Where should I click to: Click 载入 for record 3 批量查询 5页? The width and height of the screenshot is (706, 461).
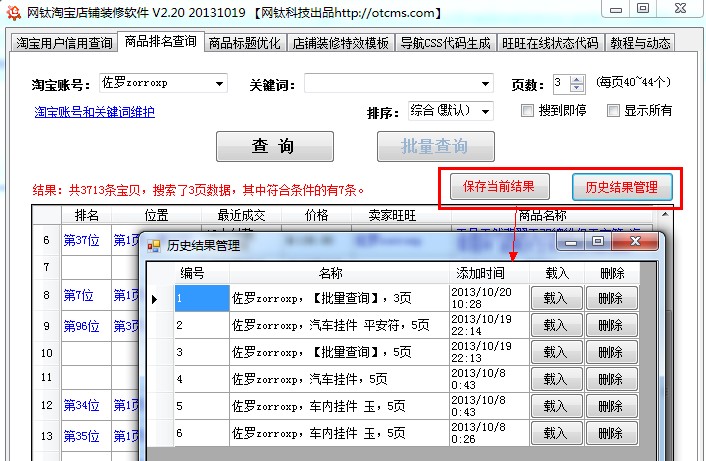[557, 352]
